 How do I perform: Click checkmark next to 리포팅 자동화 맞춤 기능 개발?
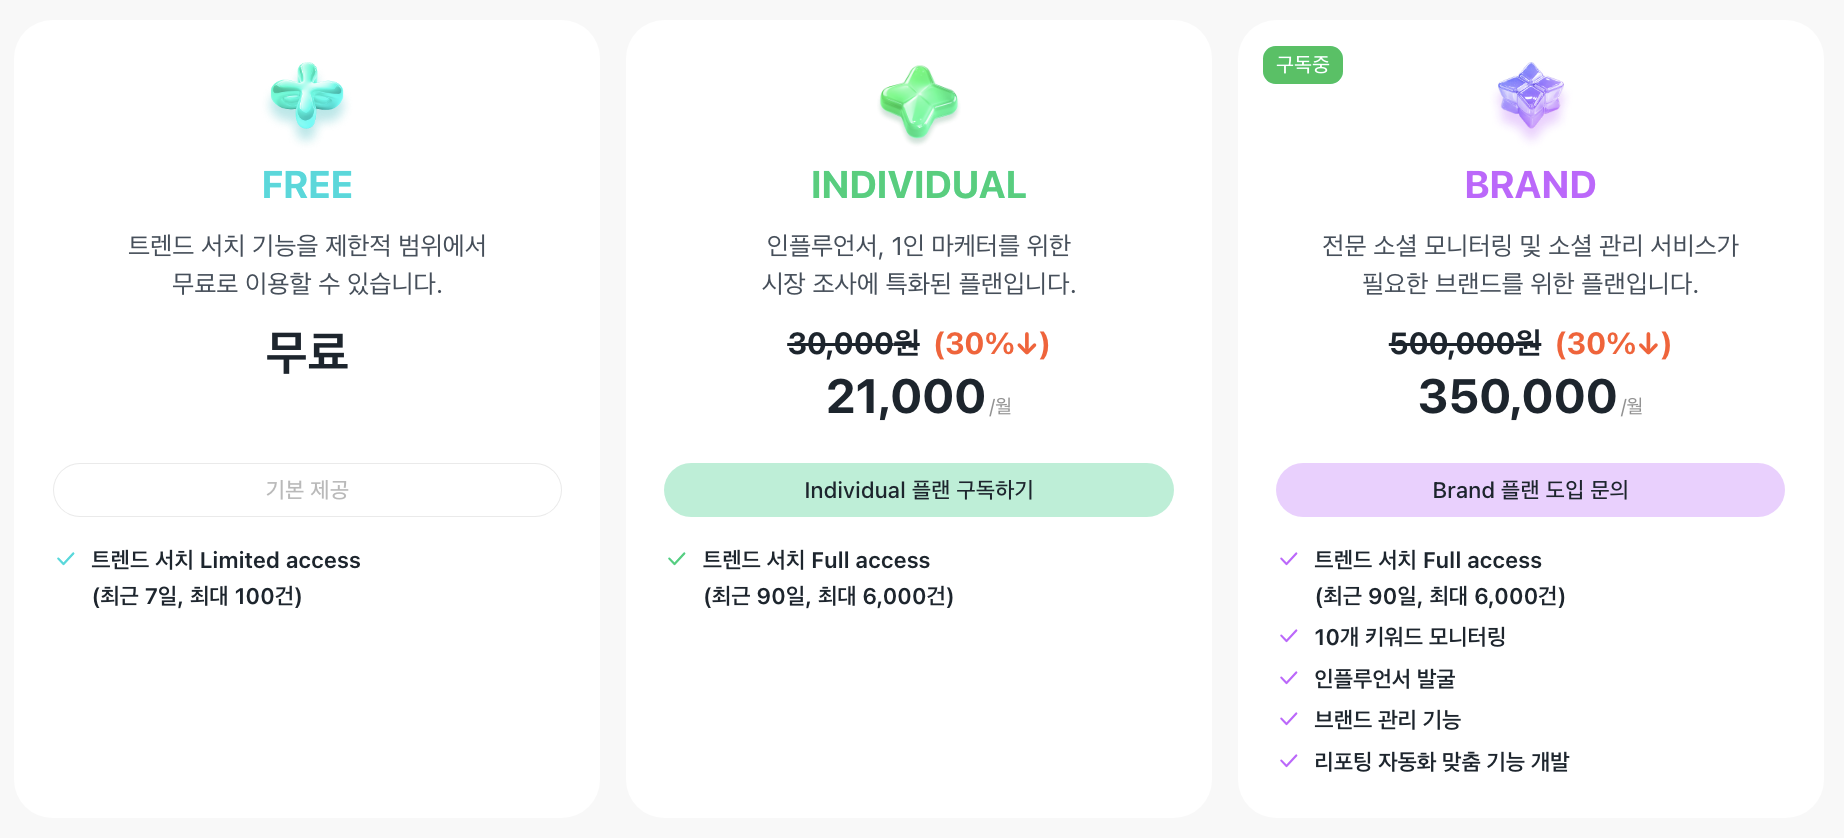(1289, 761)
